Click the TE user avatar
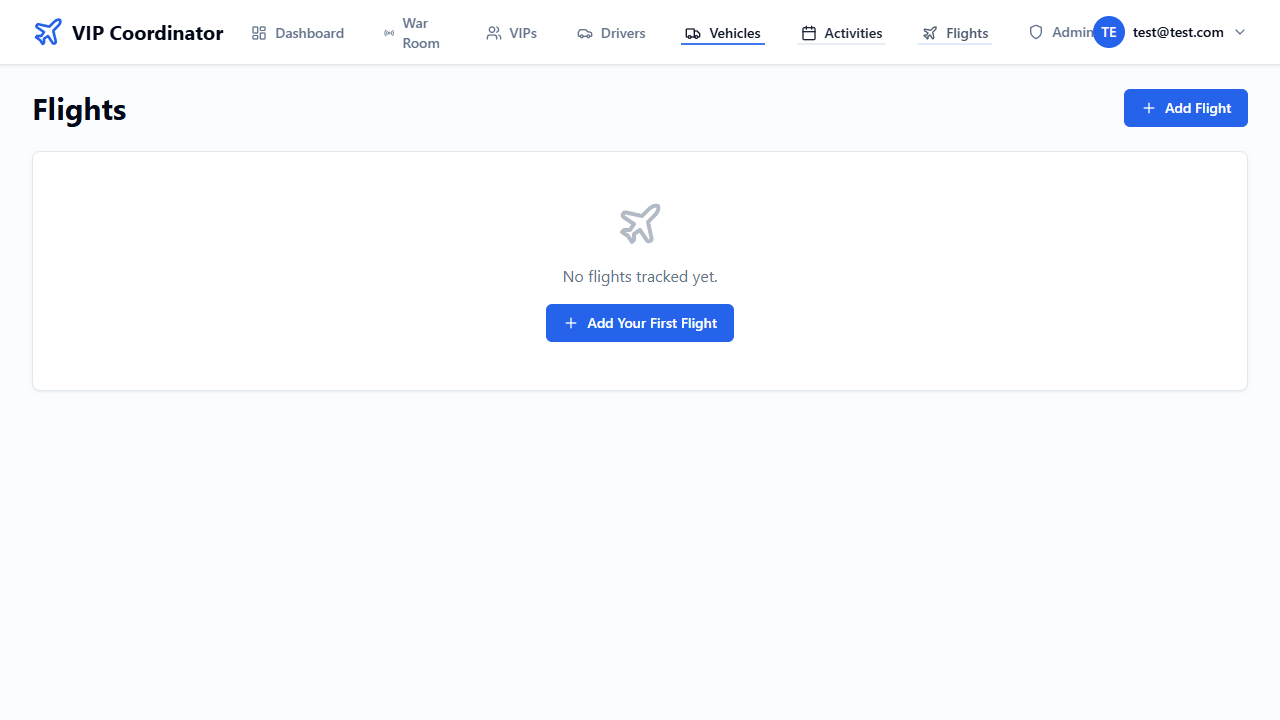 pos(1109,32)
